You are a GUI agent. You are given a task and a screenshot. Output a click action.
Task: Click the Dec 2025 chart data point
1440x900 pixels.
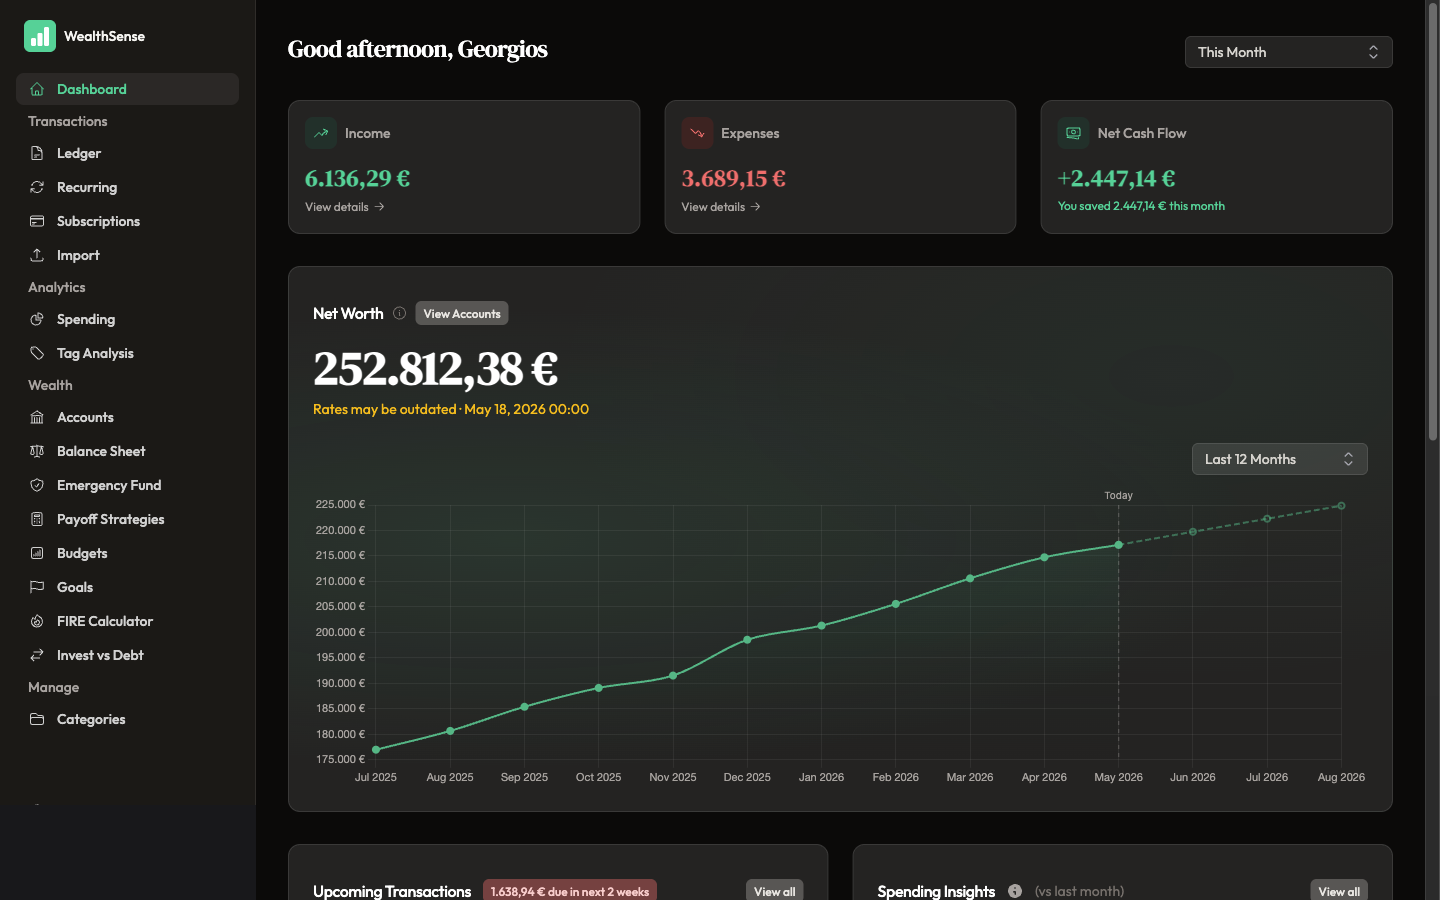(747, 640)
